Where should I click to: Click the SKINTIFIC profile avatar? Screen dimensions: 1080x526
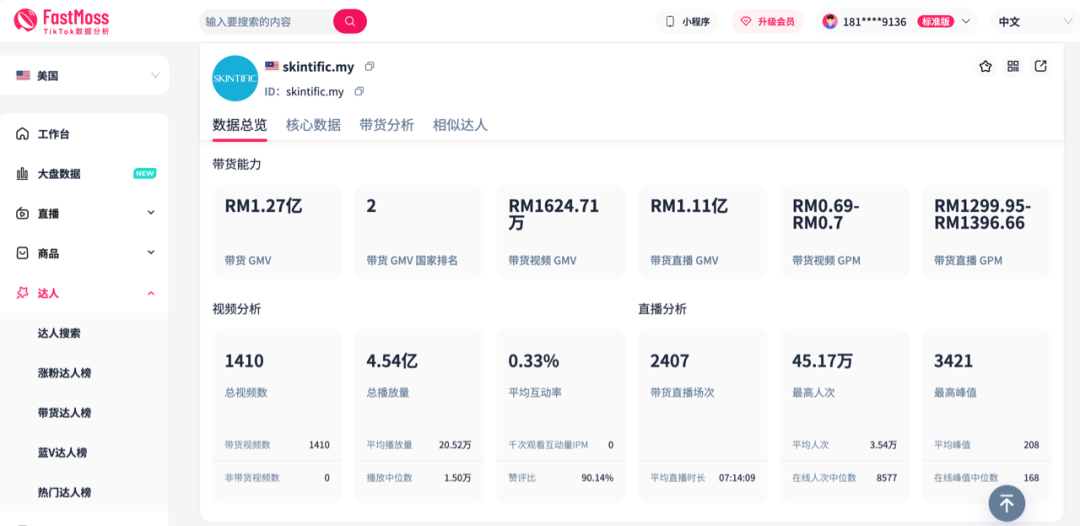(x=235, y=78)
